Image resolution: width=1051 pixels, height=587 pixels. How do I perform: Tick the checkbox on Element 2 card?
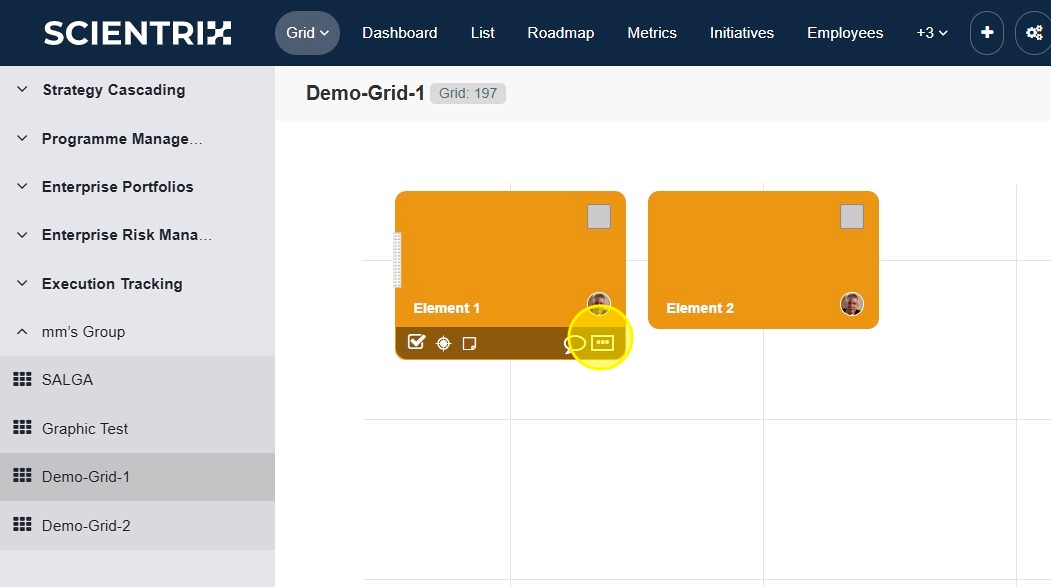click(x=852, y=216)
